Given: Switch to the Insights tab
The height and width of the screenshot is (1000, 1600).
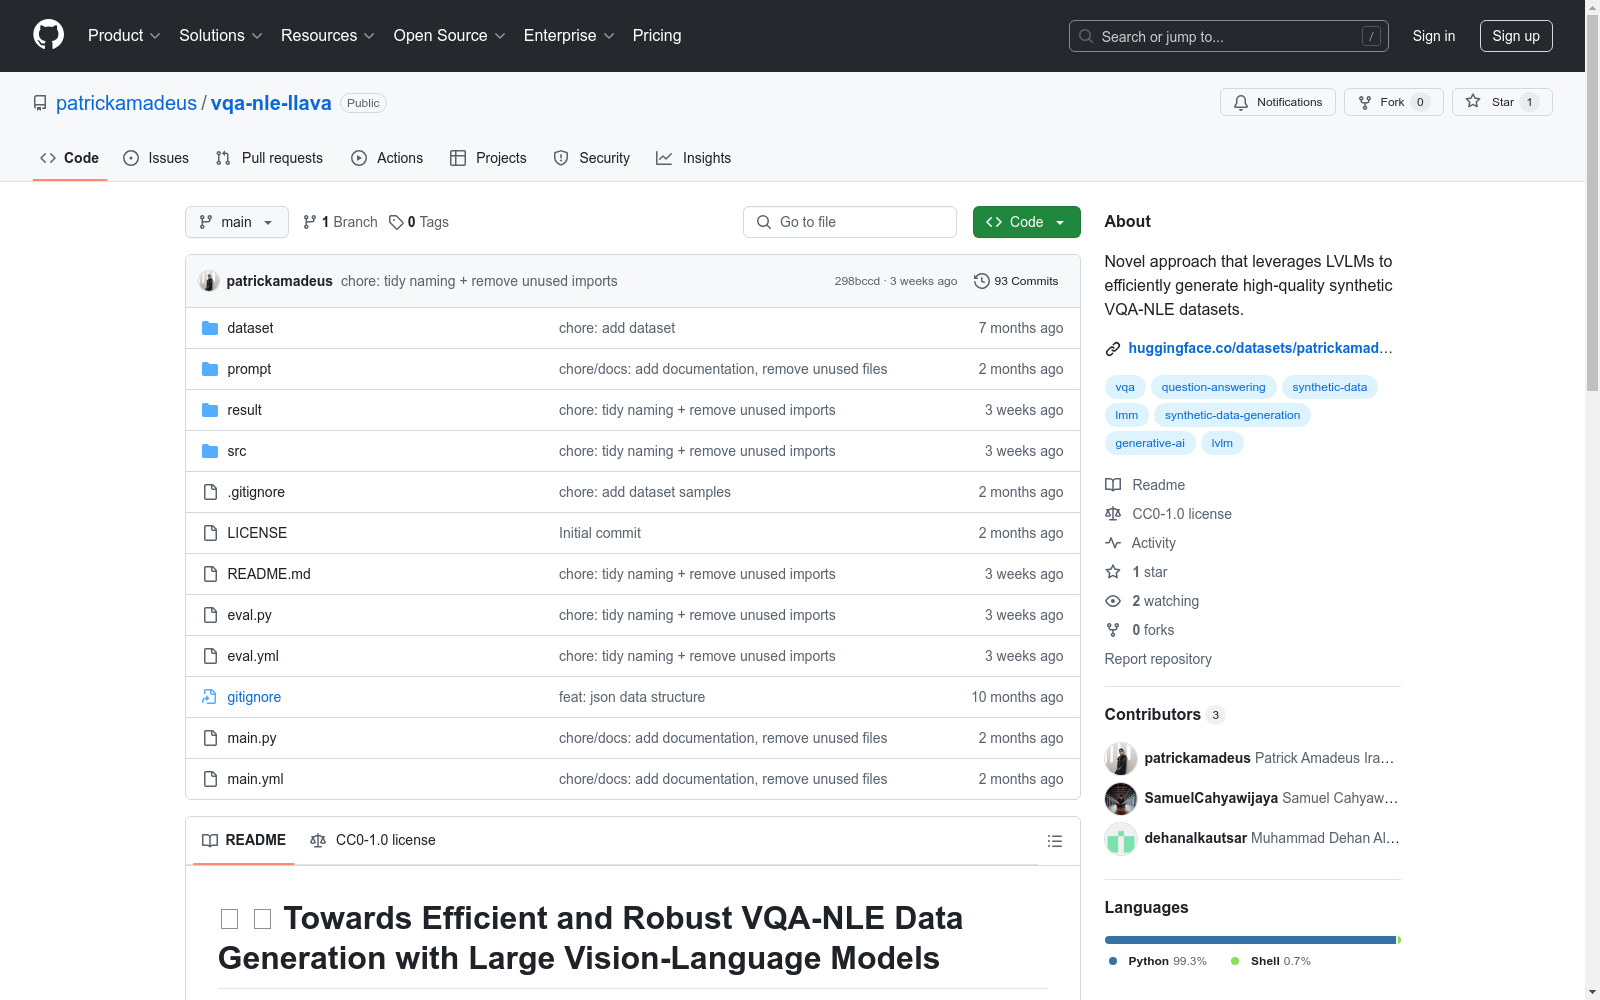Looking at the screenshot, I should [x=694, y=158].
